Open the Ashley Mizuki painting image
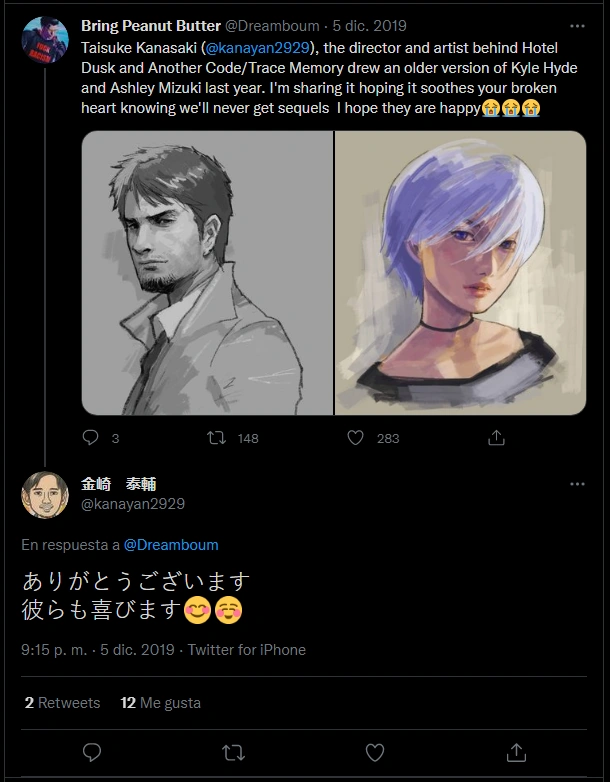This screenshot has width=610, height=782. tap(460, 273)
